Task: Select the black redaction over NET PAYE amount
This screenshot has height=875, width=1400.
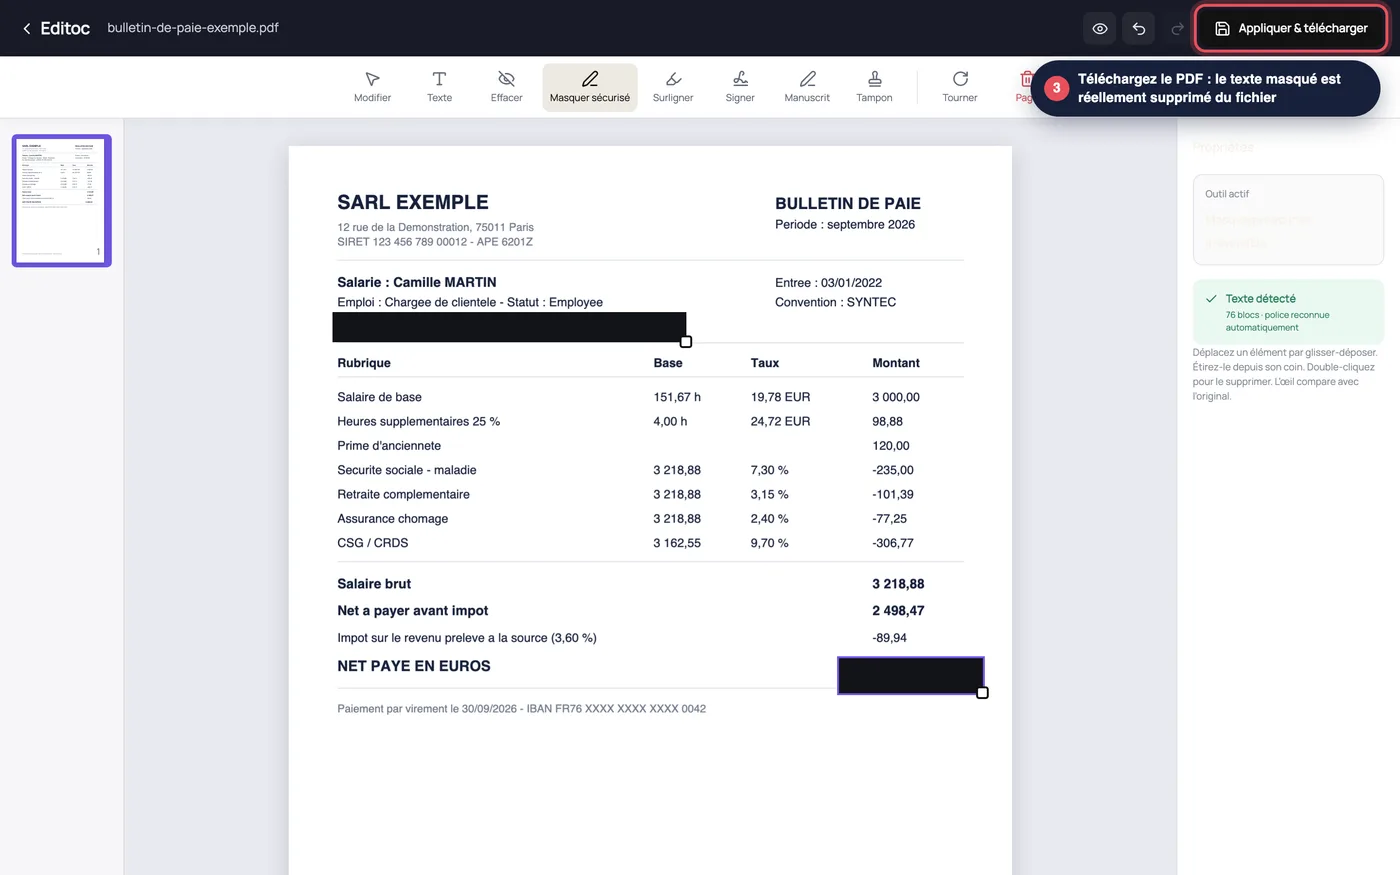Action: point(910,675)
